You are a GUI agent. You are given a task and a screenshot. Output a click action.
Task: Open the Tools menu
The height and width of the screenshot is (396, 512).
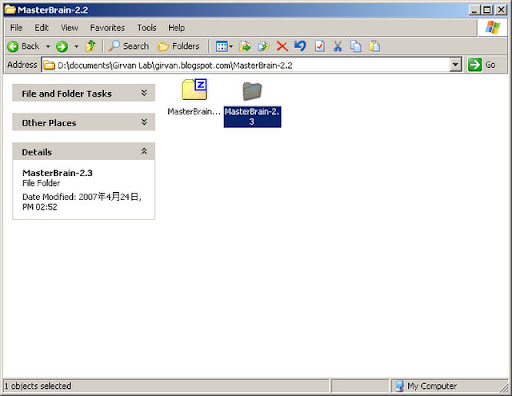(x=147, y=28)
